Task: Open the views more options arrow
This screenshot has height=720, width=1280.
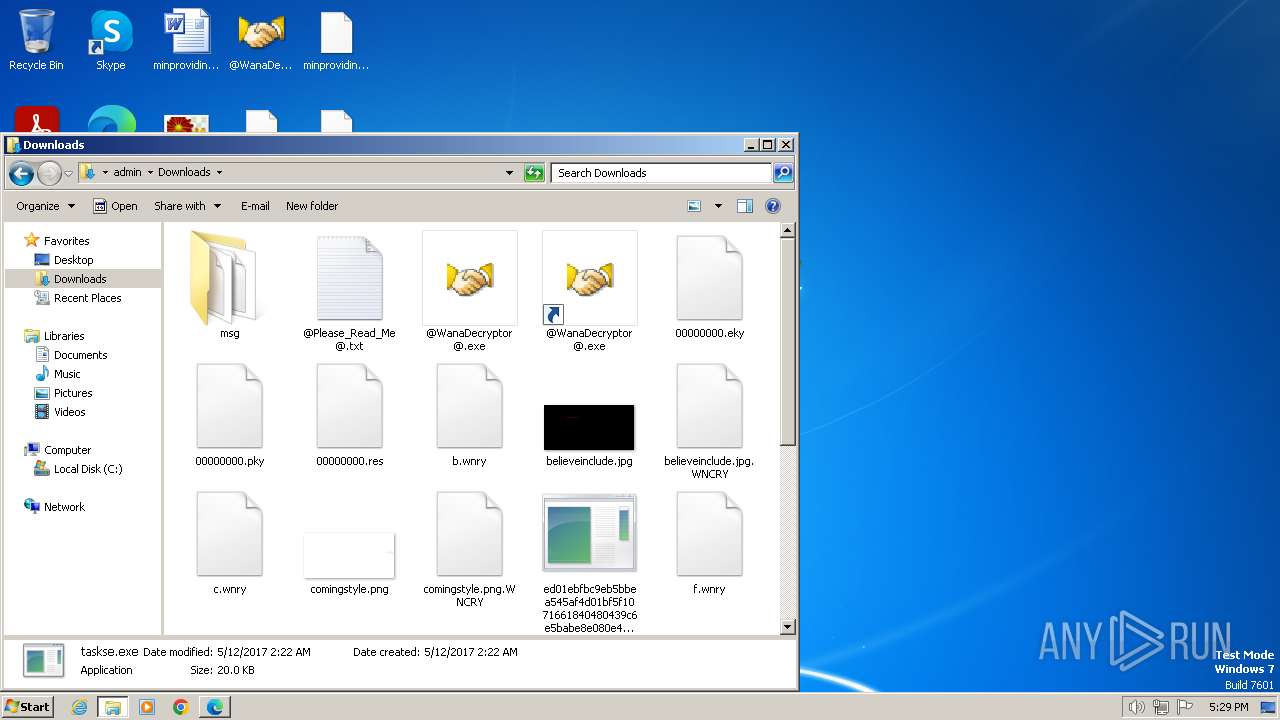Action: click(x=717, y=206)
